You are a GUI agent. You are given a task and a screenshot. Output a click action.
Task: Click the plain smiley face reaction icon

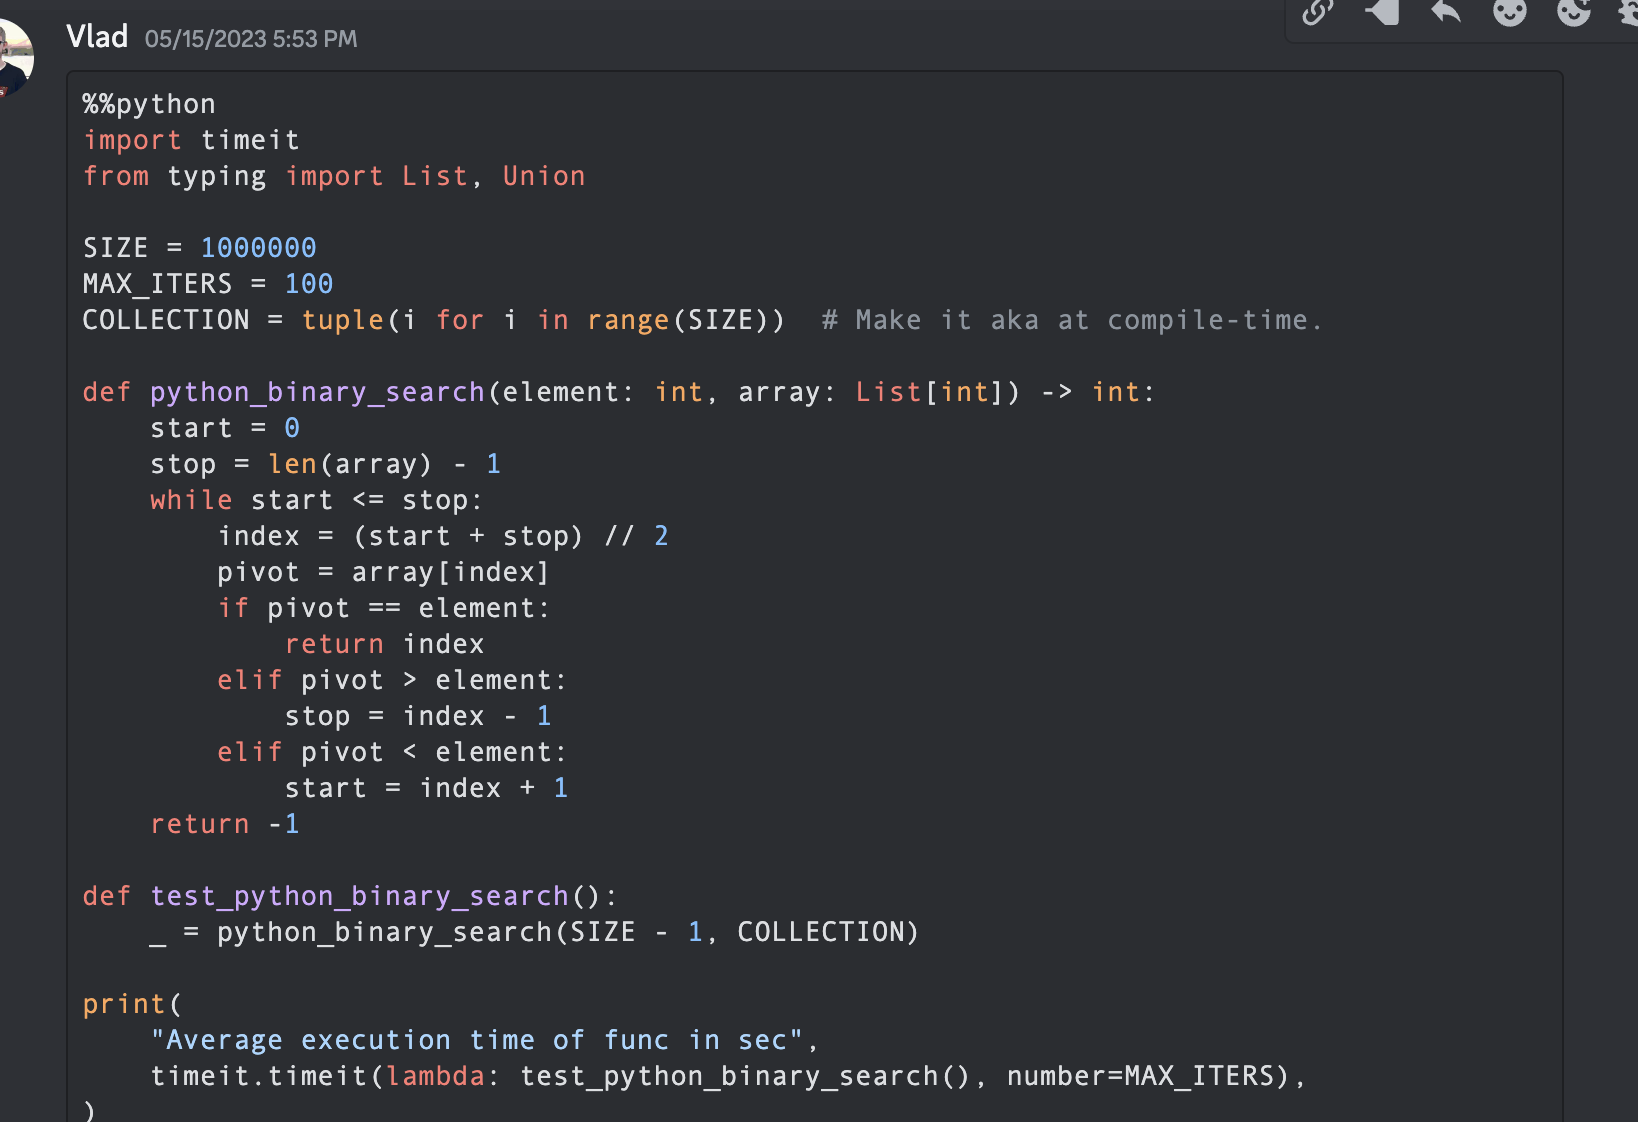[1509, 12]
